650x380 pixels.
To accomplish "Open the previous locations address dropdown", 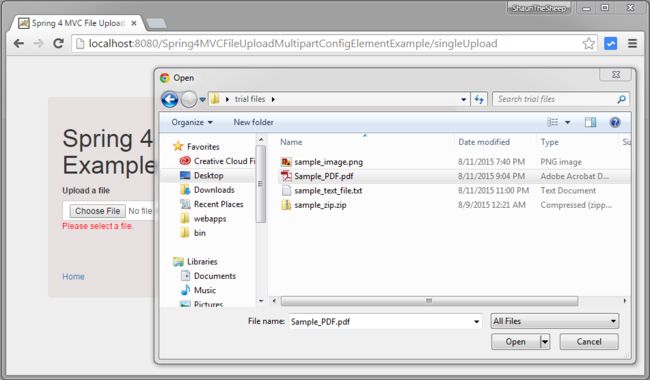I will (463, 99).
